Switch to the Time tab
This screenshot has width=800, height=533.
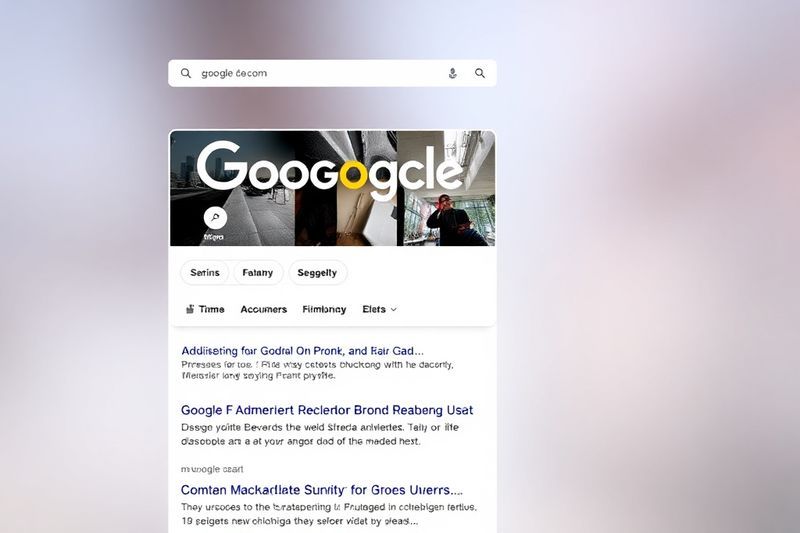click(x=206, y=309)
